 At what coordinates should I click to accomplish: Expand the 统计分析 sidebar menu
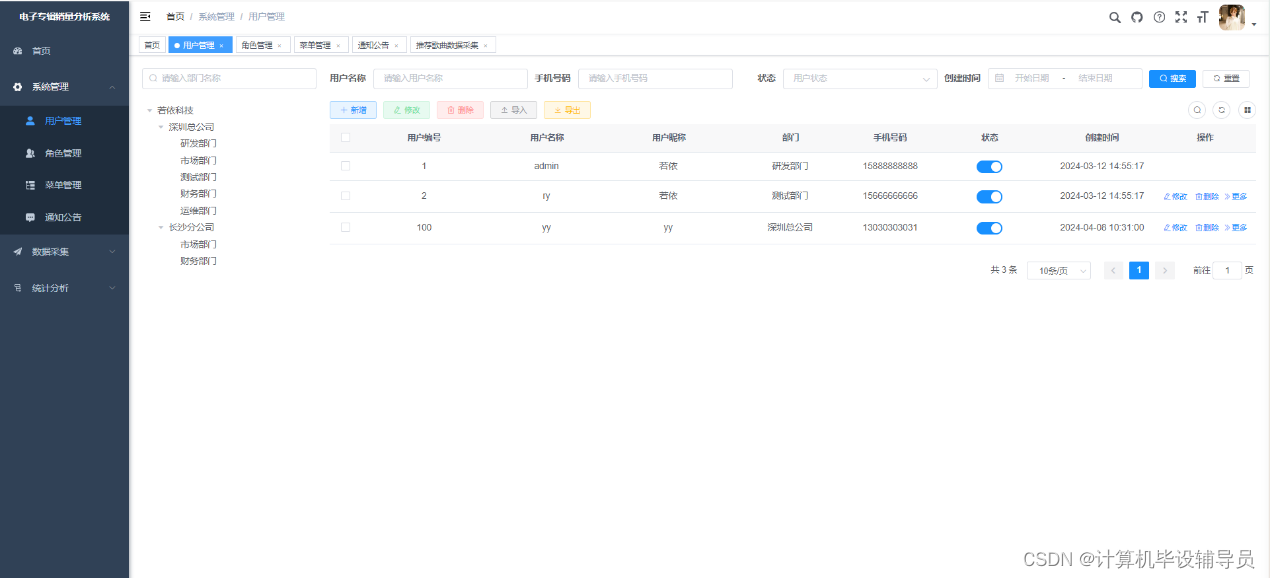click(64, 287)
